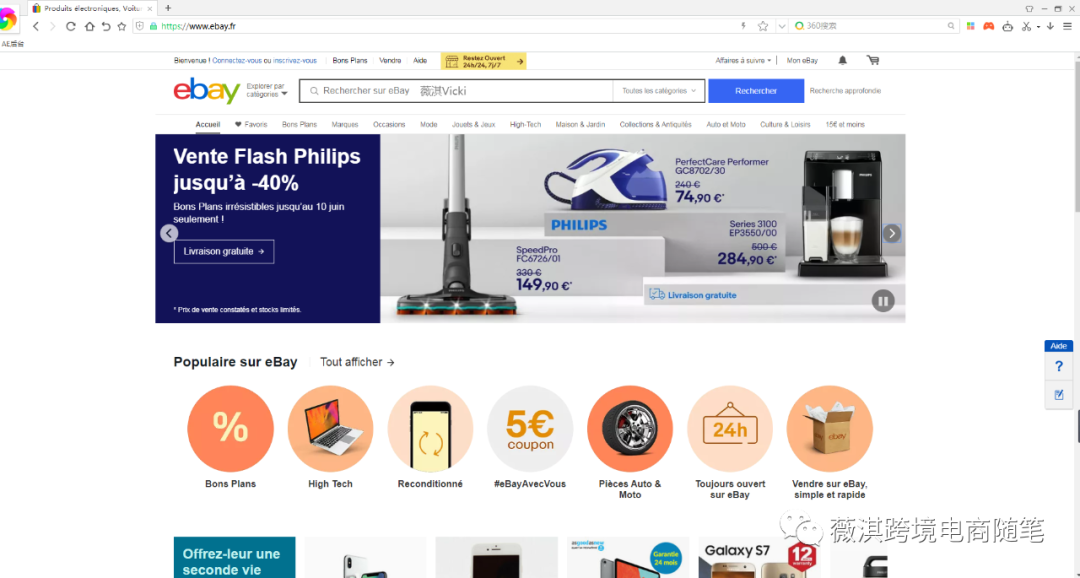
Task: Open Mon eBay link
Action: pyautogui.click(x=802, y=61)
